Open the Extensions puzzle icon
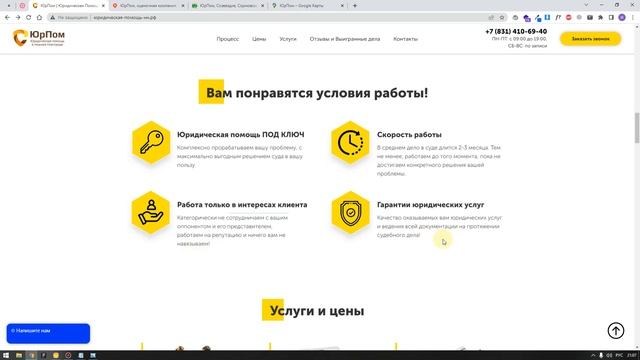 (x=600, y=18)
